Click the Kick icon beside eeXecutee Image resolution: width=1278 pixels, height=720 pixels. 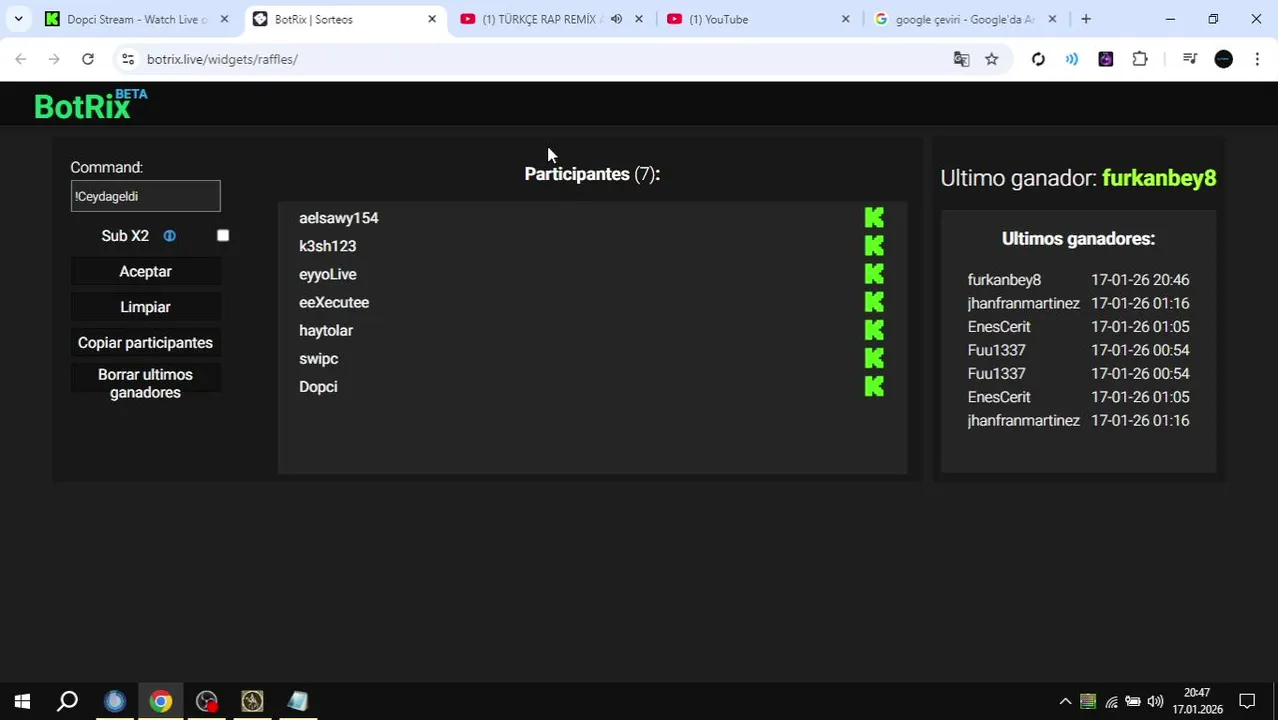pos(874,302)
